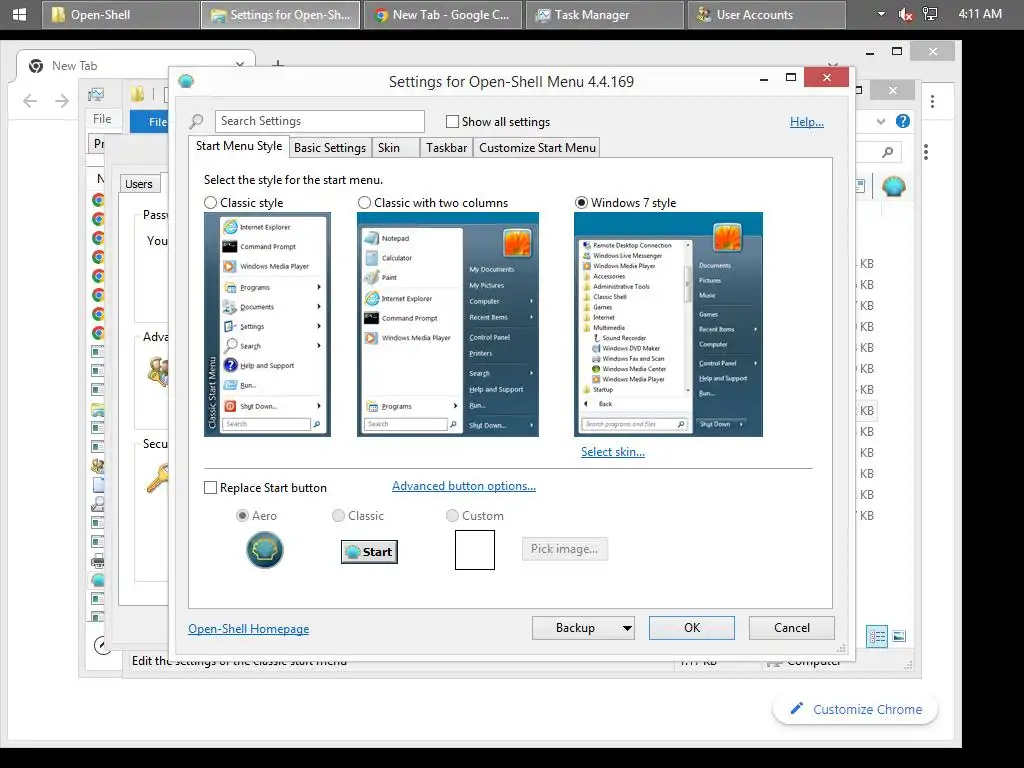
Task: Click the Windows Start button in the taskbar
Action: (x=19, y=14)
